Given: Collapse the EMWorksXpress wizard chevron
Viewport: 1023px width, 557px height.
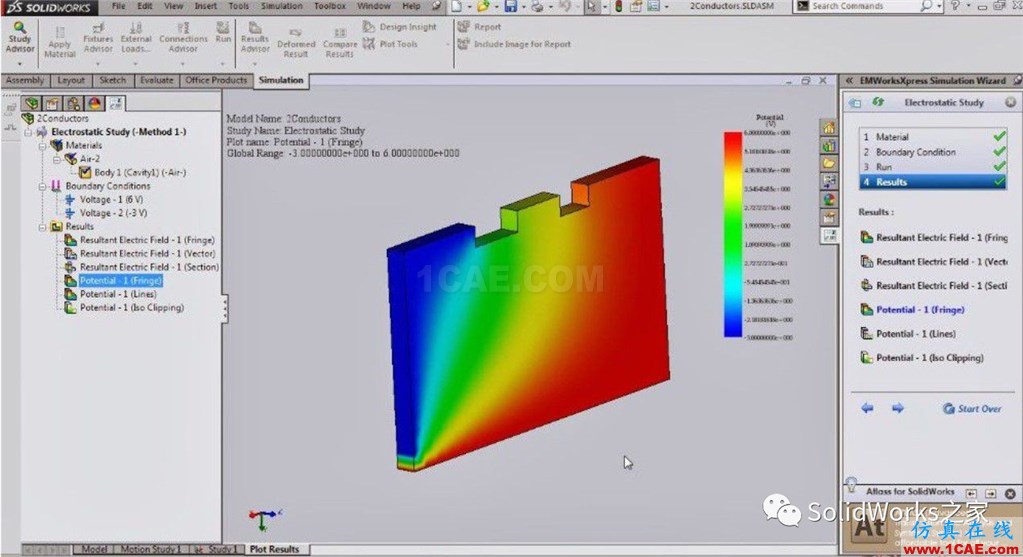Looking at the screenshot, I should tap(849, 81).
